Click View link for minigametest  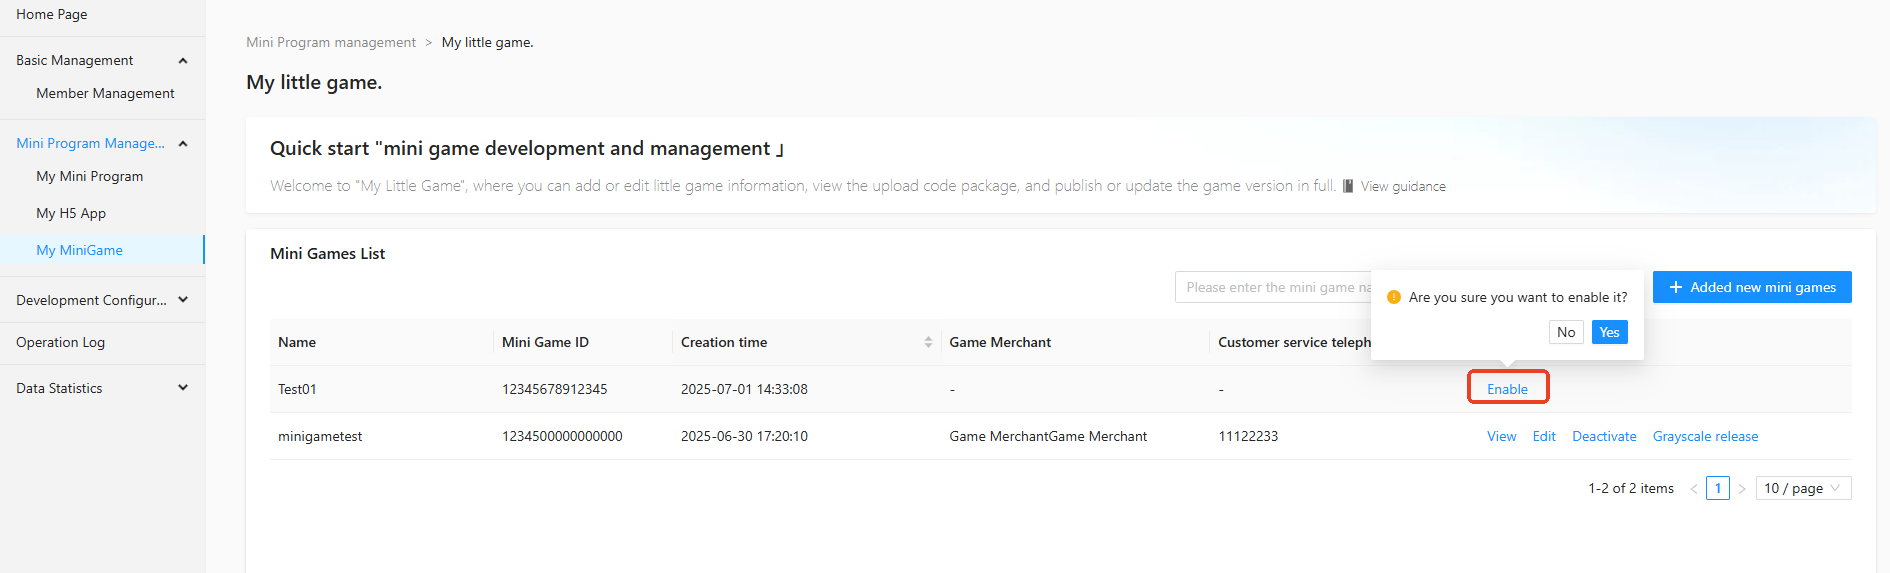[x=1501, y=436]
